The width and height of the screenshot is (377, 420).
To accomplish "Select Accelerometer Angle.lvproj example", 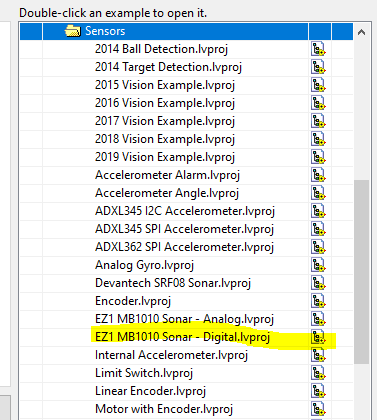I will coord(167,193).
